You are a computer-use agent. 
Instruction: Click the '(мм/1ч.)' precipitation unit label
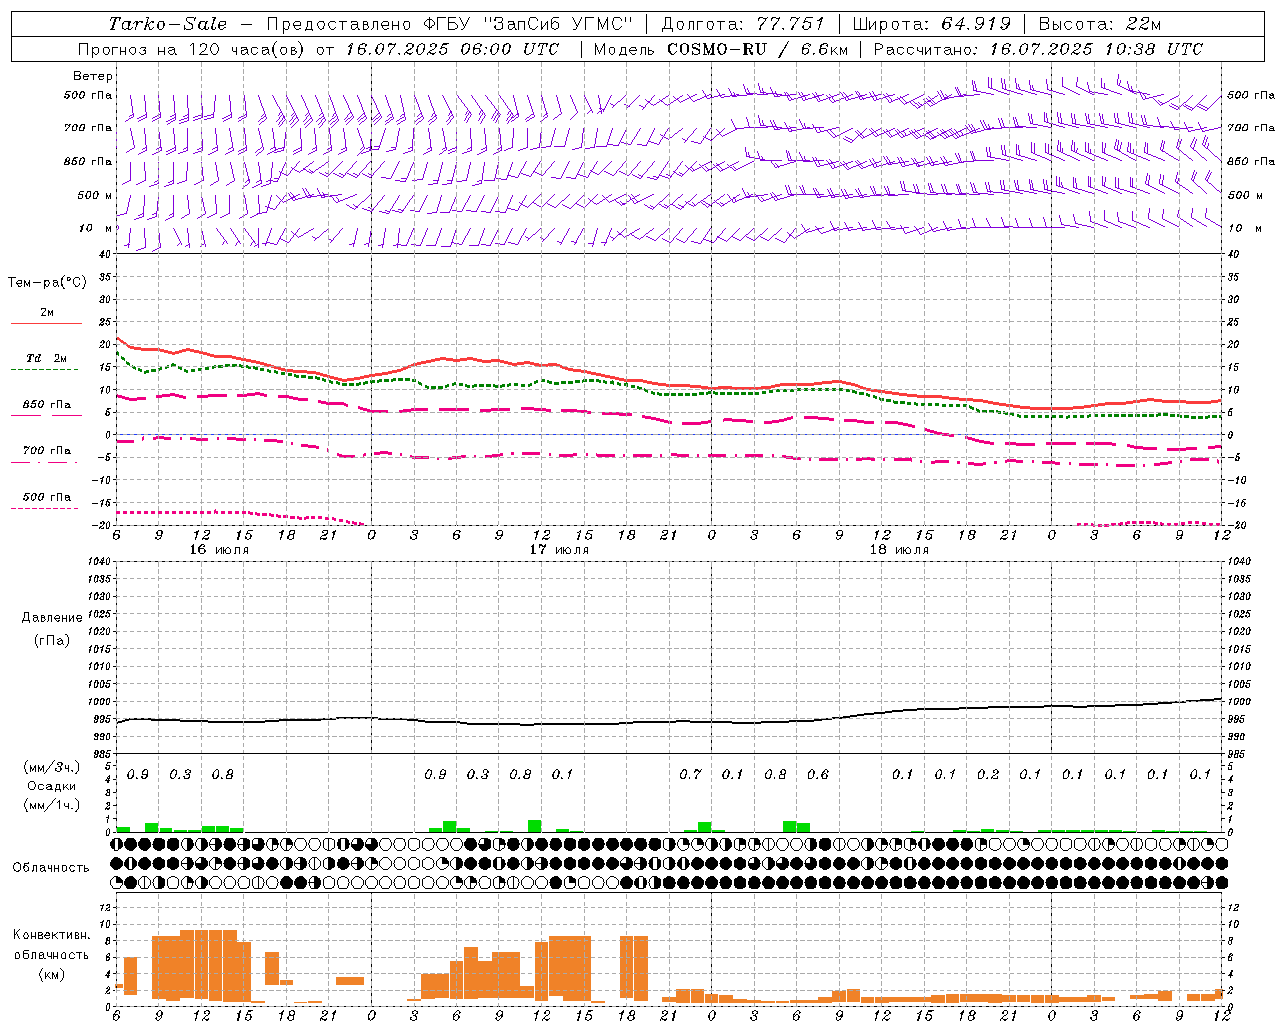[x=52, y=805]
